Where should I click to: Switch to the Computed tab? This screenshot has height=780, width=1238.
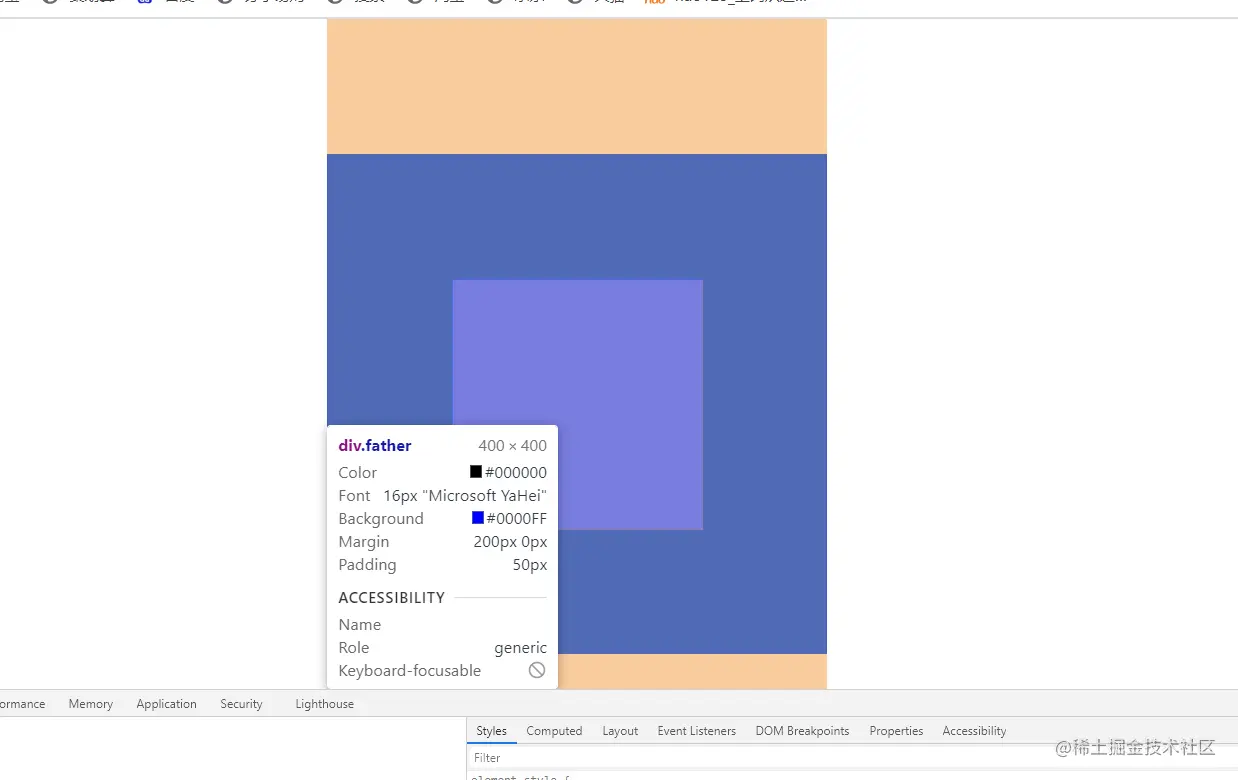tap(554, 731)
